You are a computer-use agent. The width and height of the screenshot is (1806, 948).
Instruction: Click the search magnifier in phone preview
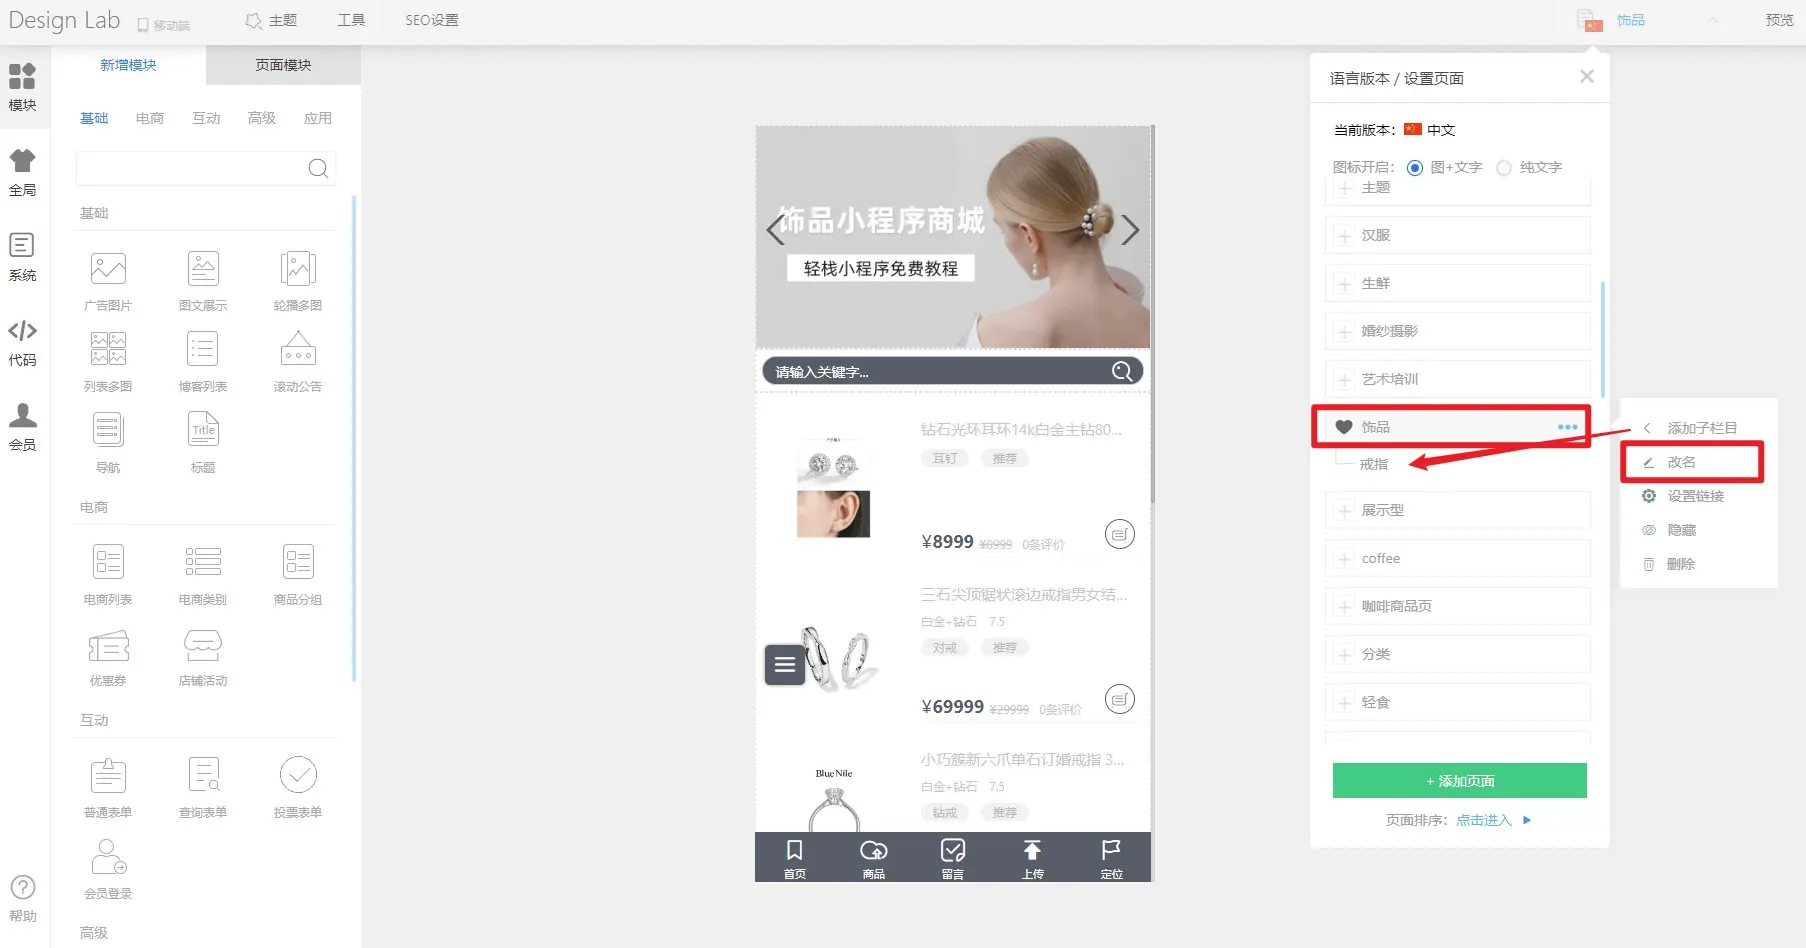click(x=1122, y=372)
